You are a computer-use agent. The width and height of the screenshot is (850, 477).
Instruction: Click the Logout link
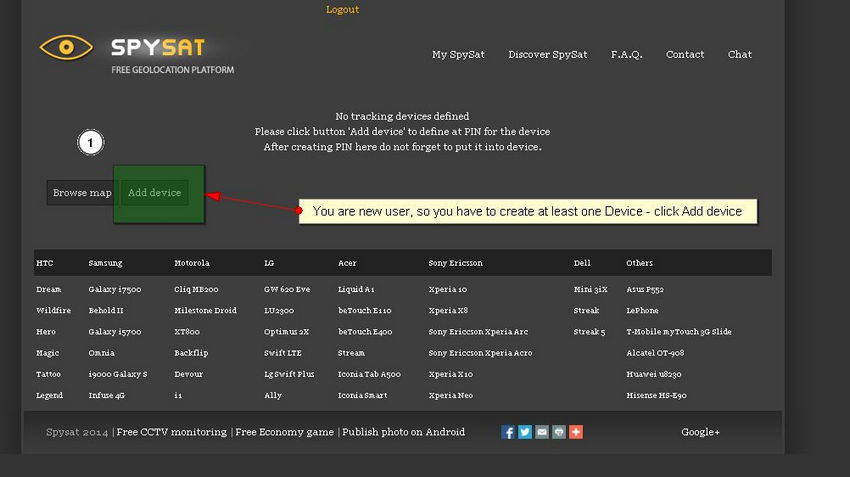[x=342, y=10]
